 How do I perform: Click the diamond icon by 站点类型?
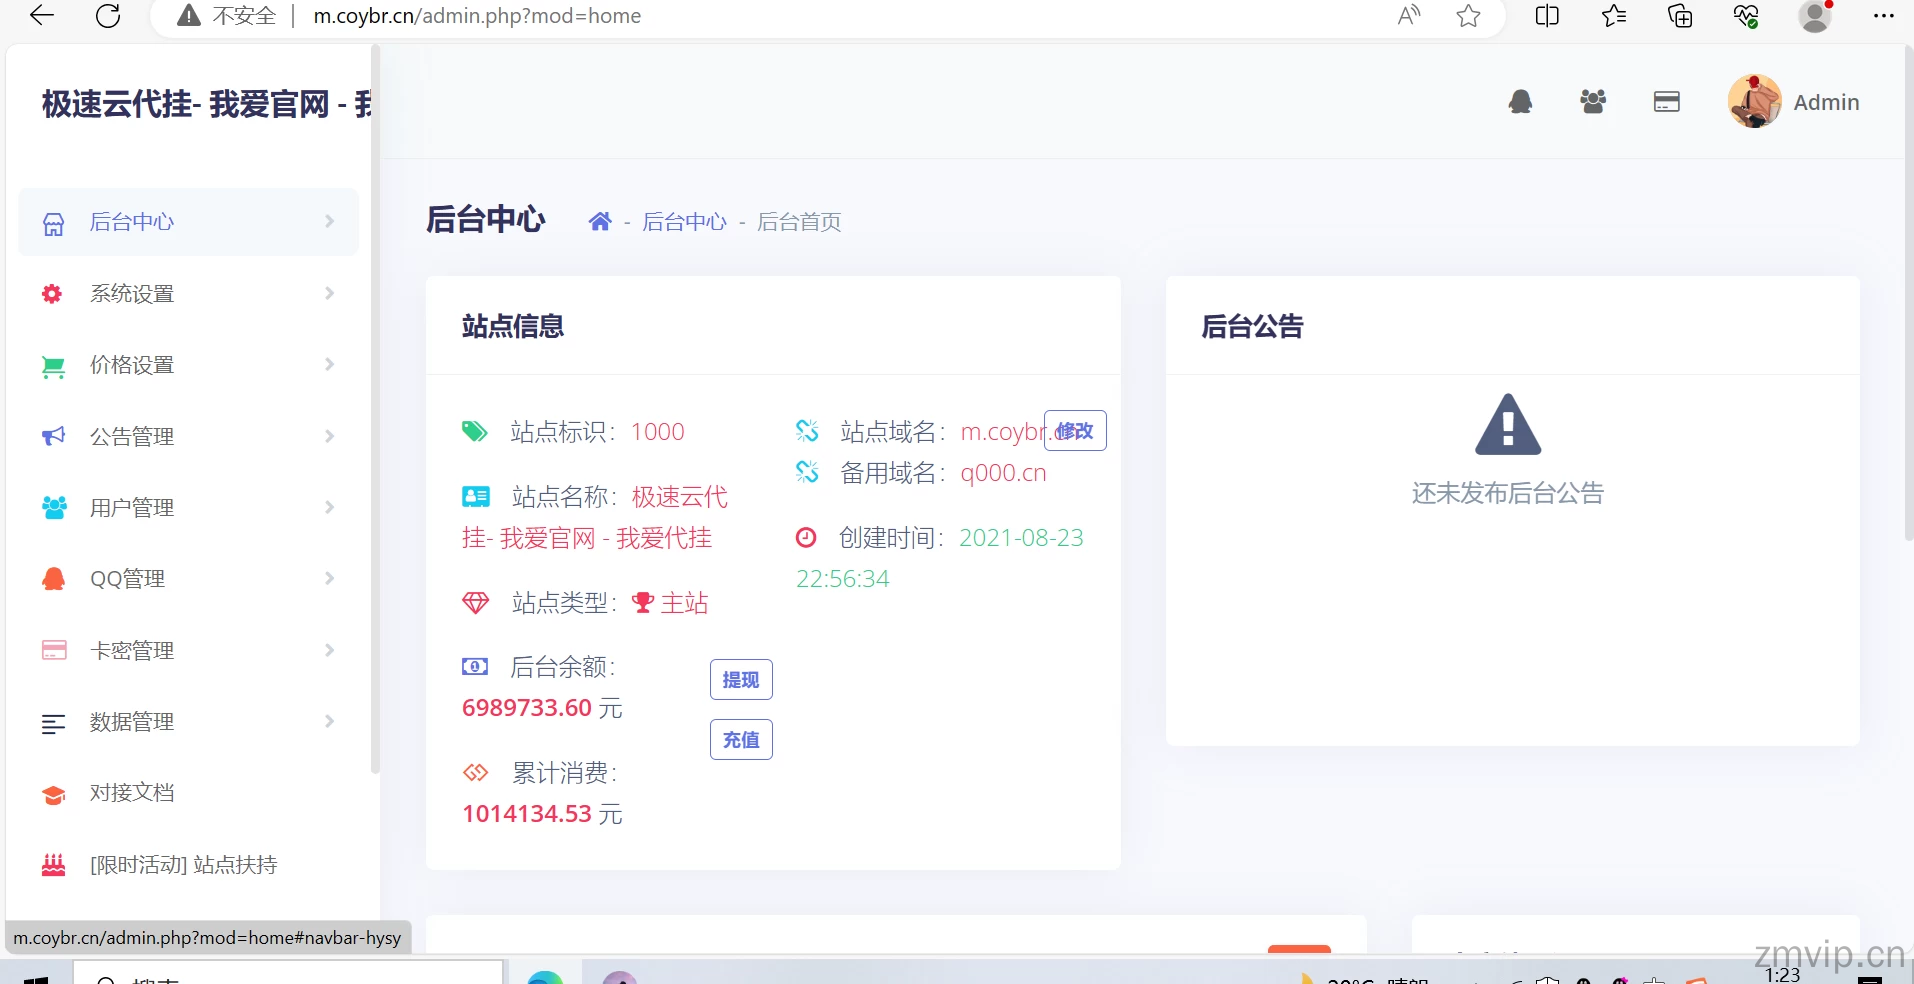[x=475, y=603]
